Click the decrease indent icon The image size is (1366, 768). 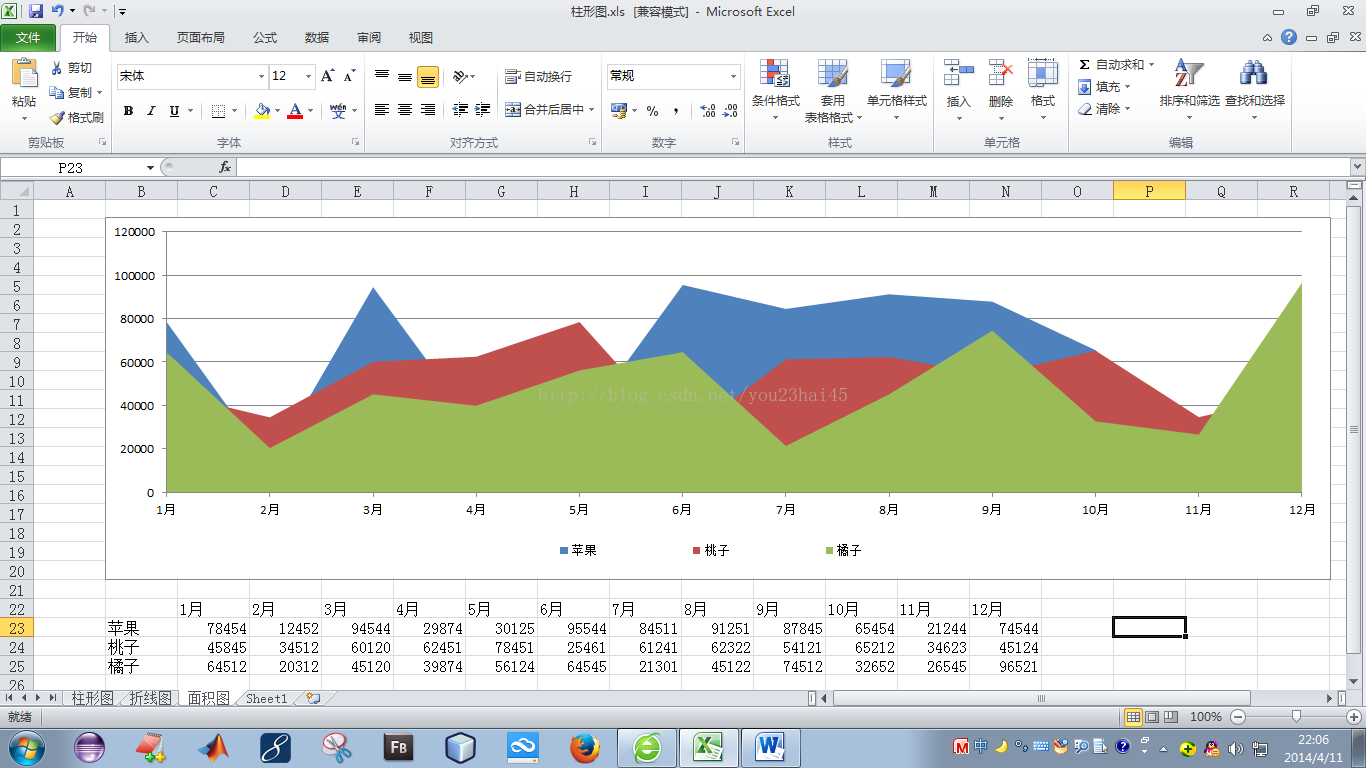click(x=460, y=110)
